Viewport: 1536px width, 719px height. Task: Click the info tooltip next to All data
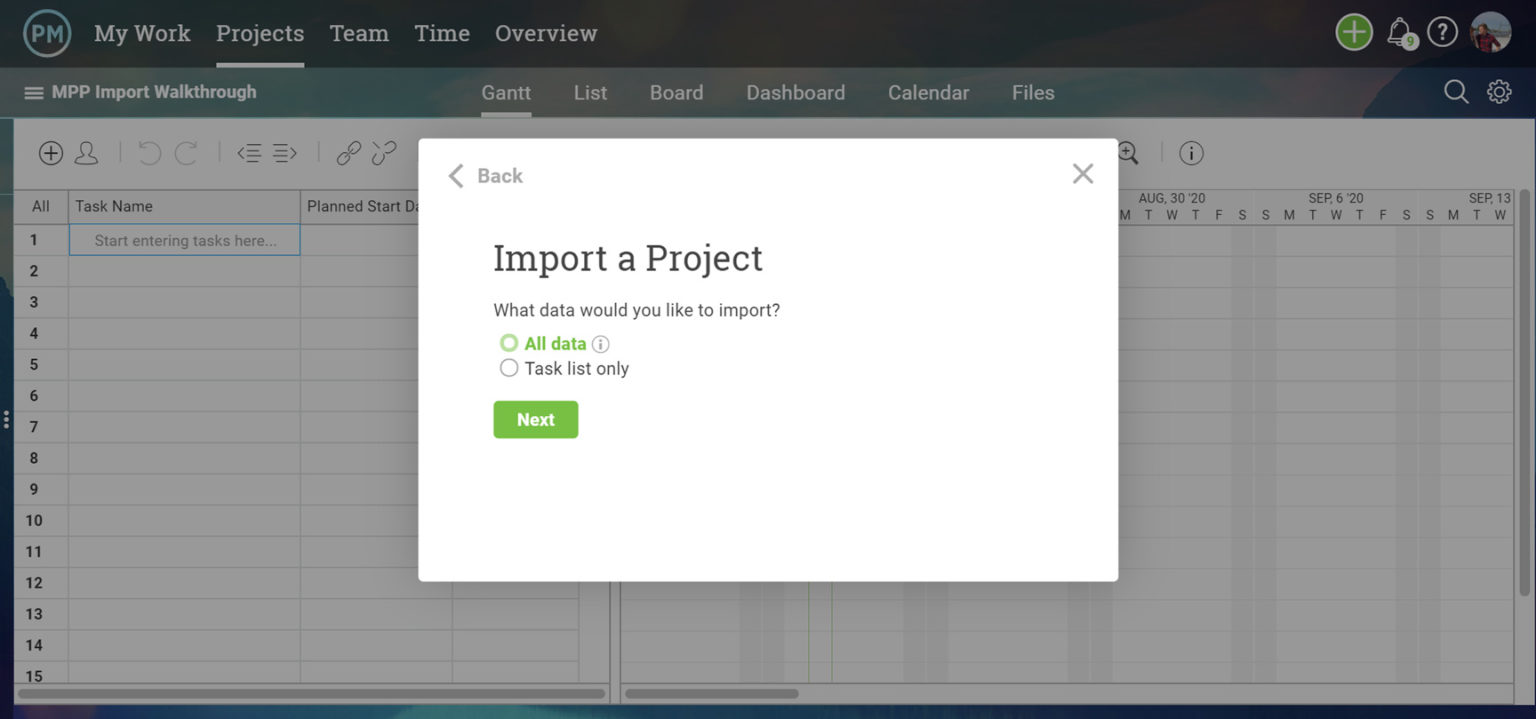(600, 343)
